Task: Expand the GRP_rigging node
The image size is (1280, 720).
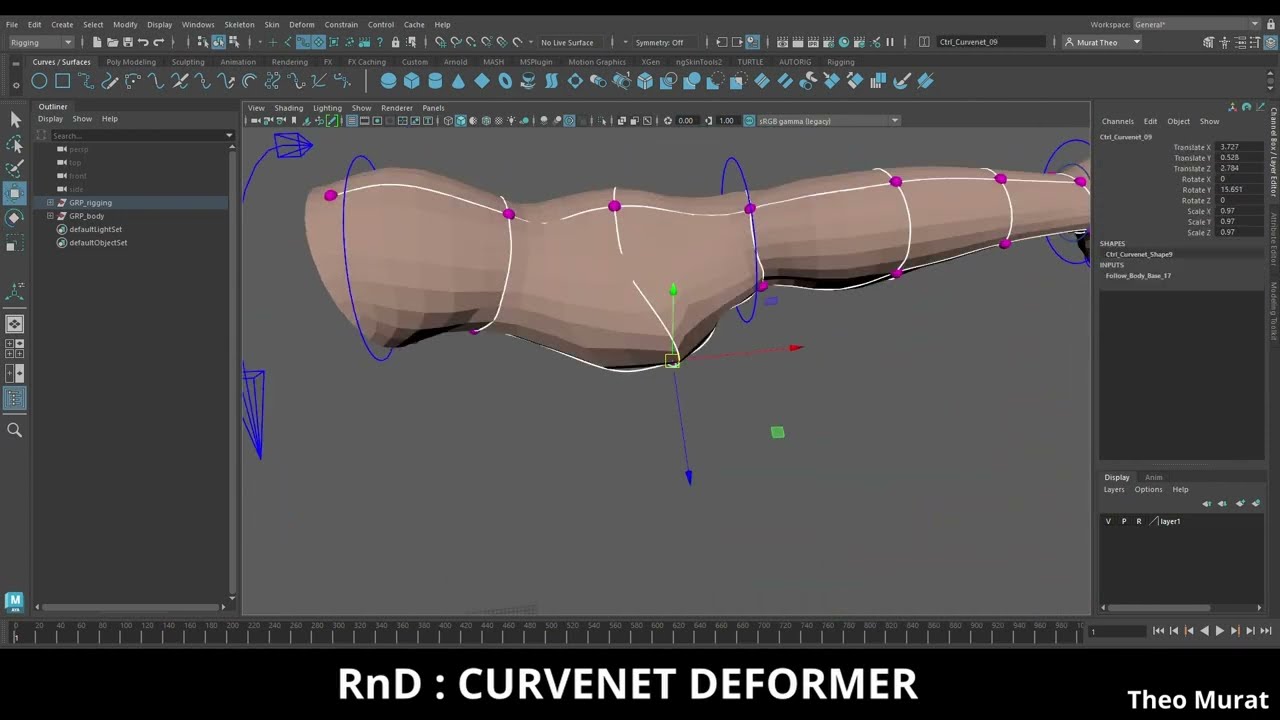Action: [50, 203]
